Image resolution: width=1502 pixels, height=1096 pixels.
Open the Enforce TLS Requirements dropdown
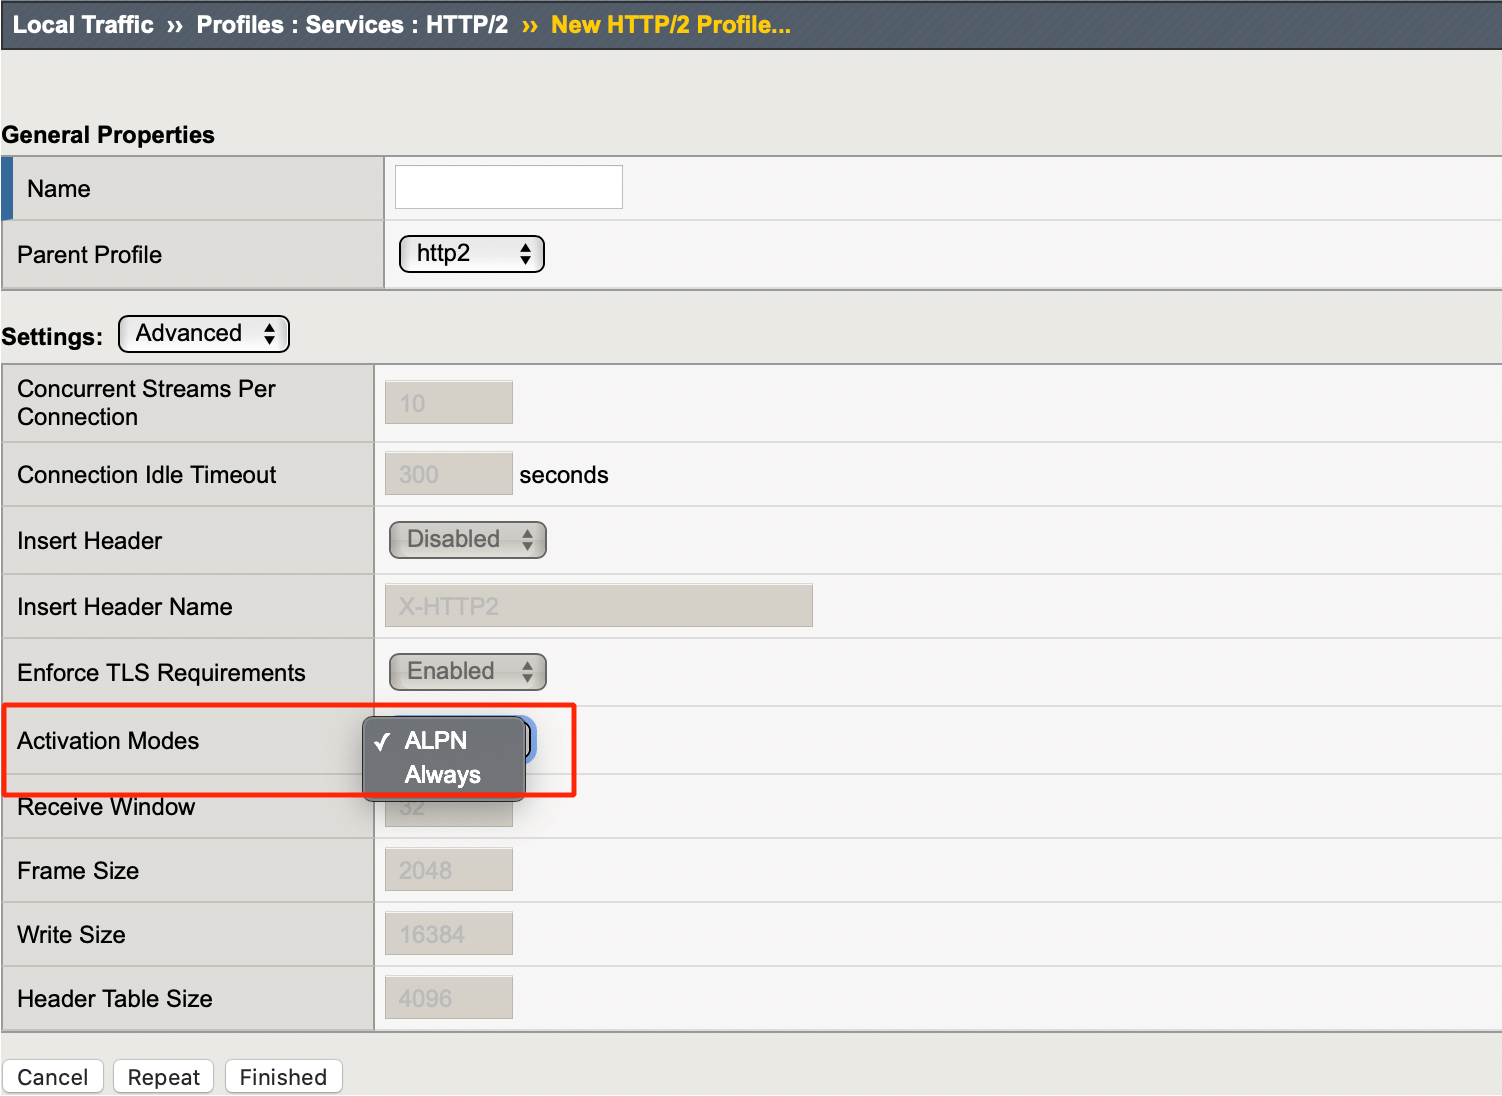(x=467, y=672)
